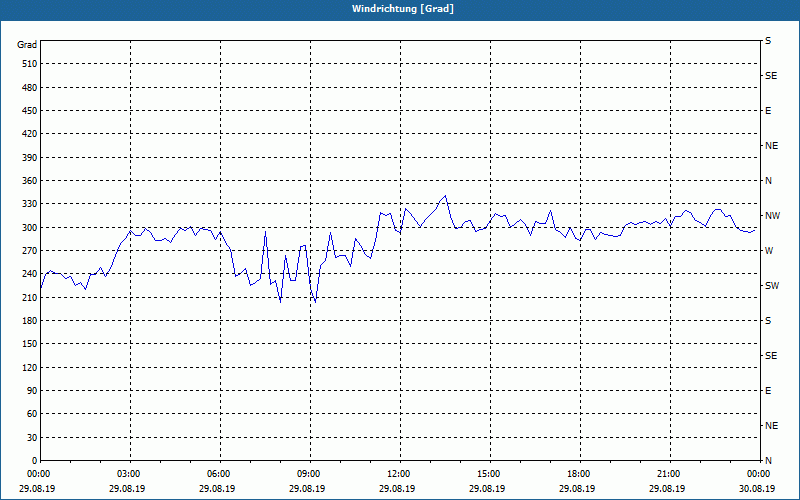Screen dimensions: 800x500
Task: Select the 150 degree axis label
Action: [30, 344]
